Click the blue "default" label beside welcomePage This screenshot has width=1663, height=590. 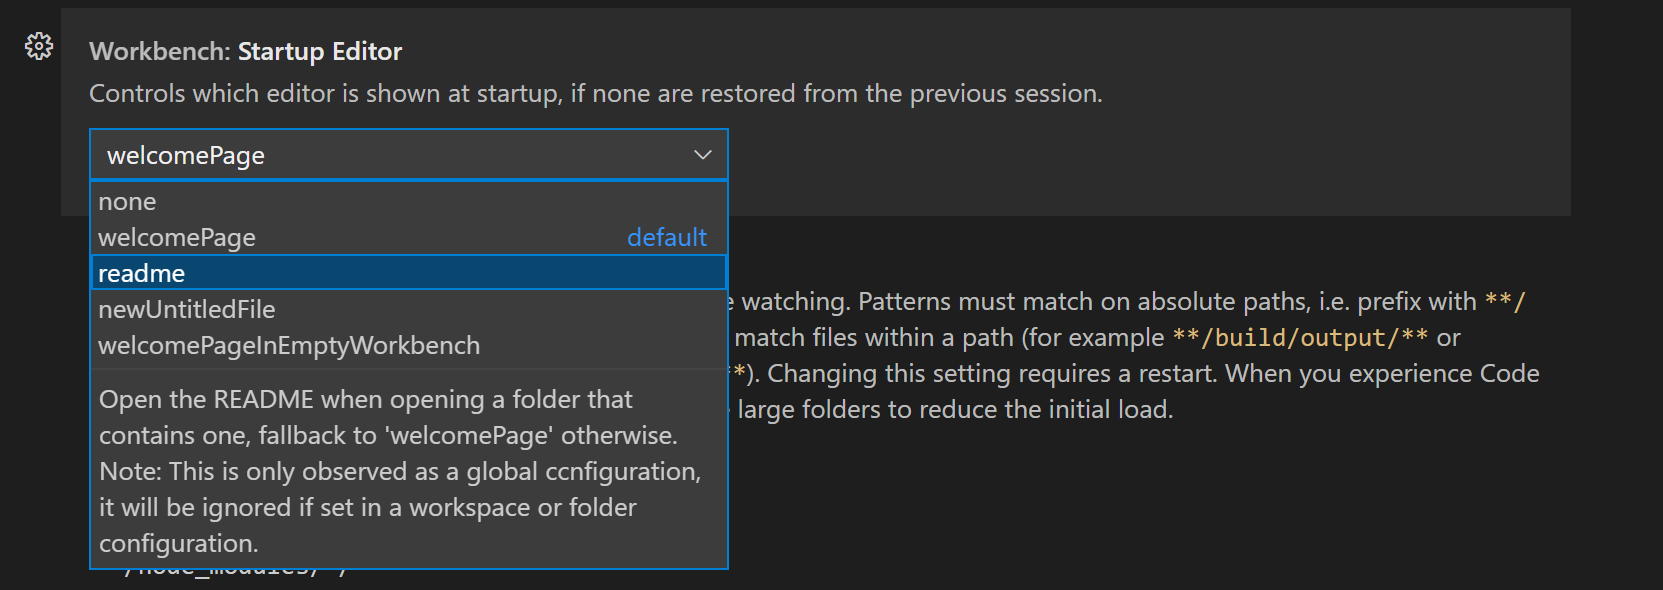[x=667, y=237]
